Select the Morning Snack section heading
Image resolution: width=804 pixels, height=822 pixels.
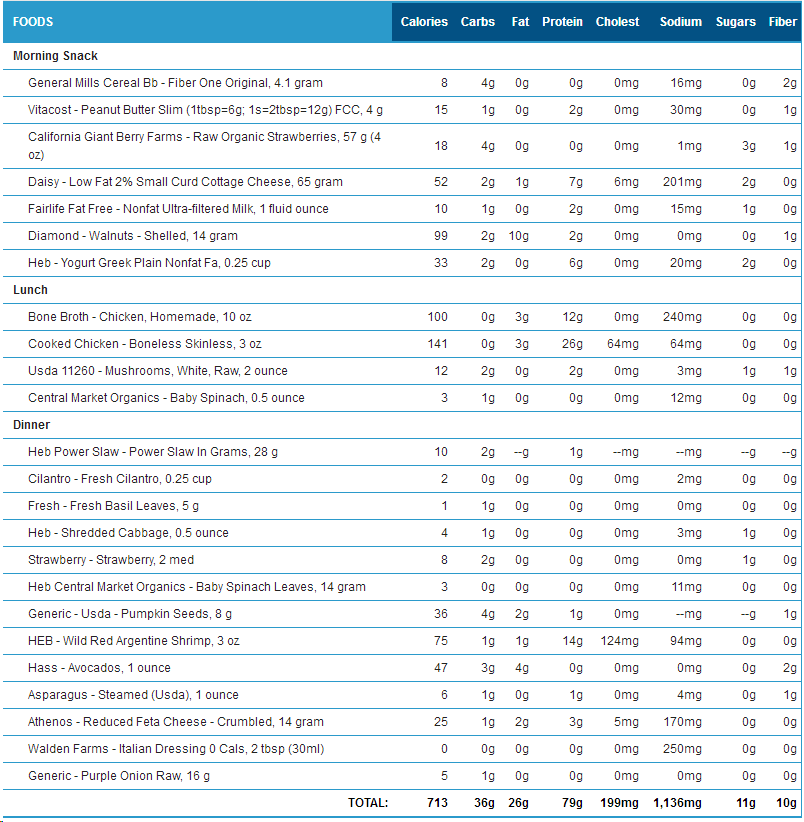pyautogui.click(x=55, y=56)
